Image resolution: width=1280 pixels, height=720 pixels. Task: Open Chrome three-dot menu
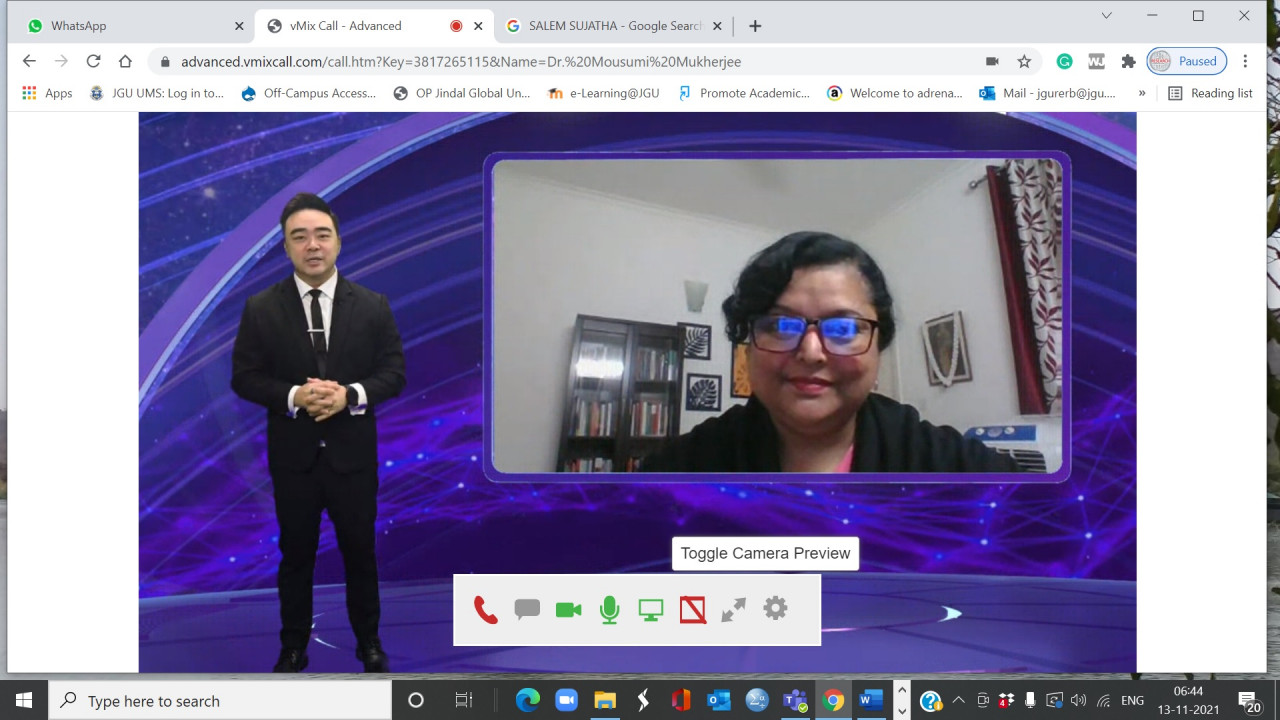pyautogui.click(x=1245, y=61)
